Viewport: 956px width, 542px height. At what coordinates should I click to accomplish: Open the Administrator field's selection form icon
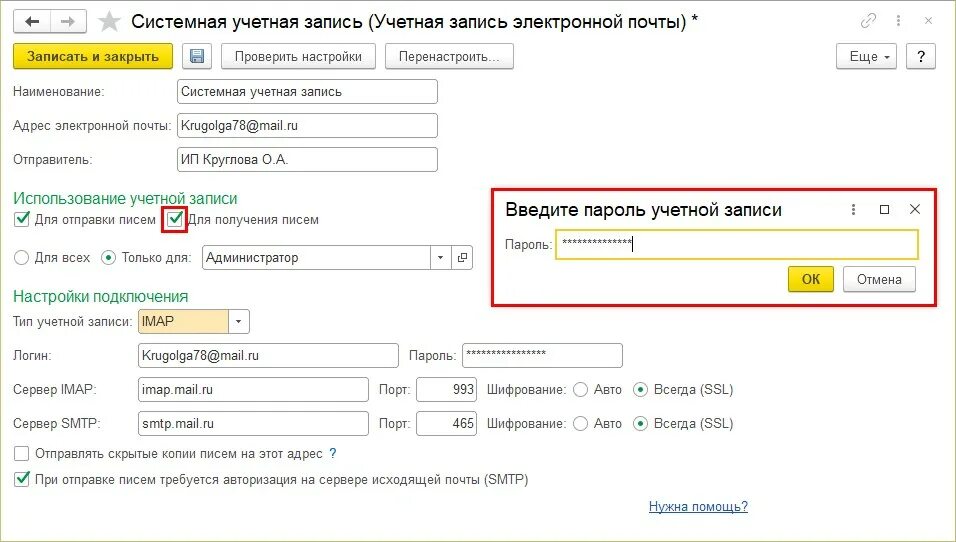462,258
